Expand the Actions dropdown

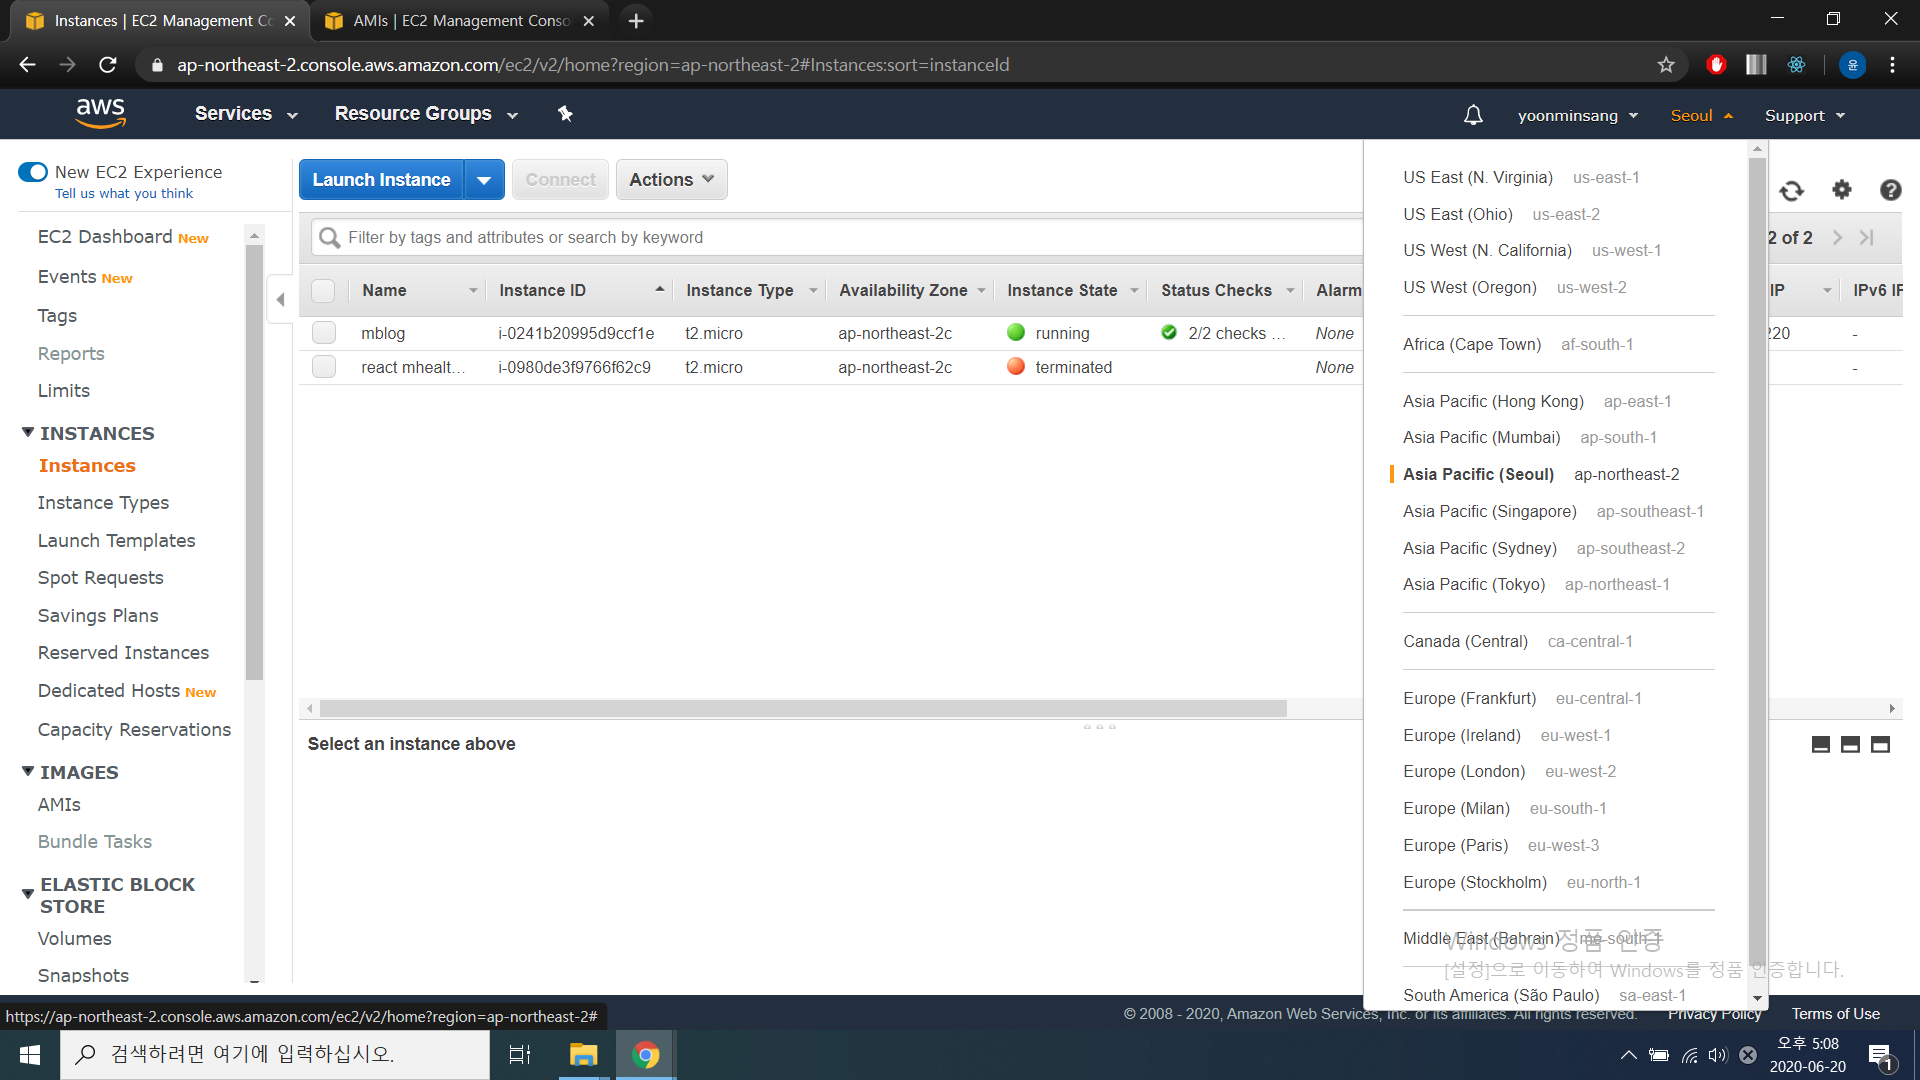671,180
